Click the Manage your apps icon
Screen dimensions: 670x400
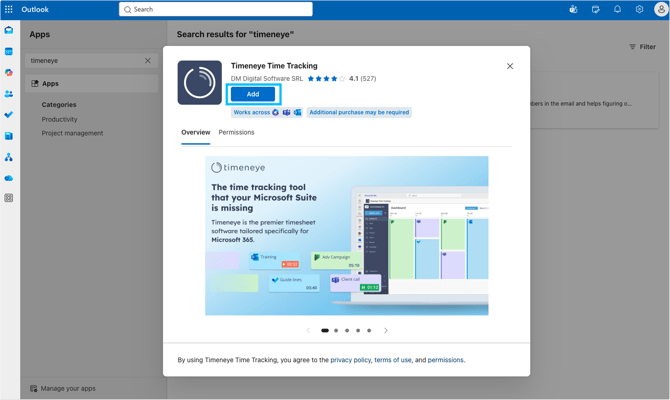click(33, 388)
